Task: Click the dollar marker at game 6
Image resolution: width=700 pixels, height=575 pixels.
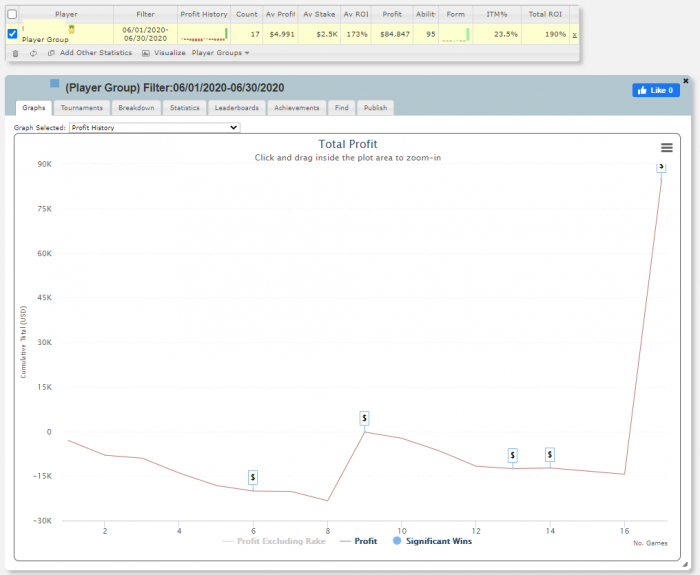Action: click(253, 478)
